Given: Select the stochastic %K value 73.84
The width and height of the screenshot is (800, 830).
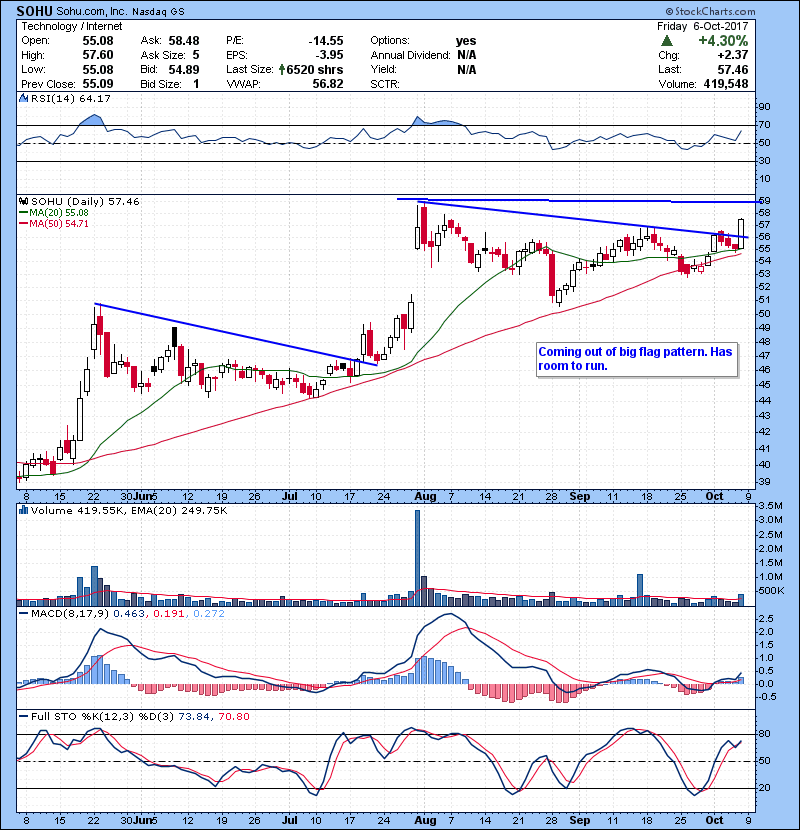Looking at the screenshot, I should coord(194,717).
